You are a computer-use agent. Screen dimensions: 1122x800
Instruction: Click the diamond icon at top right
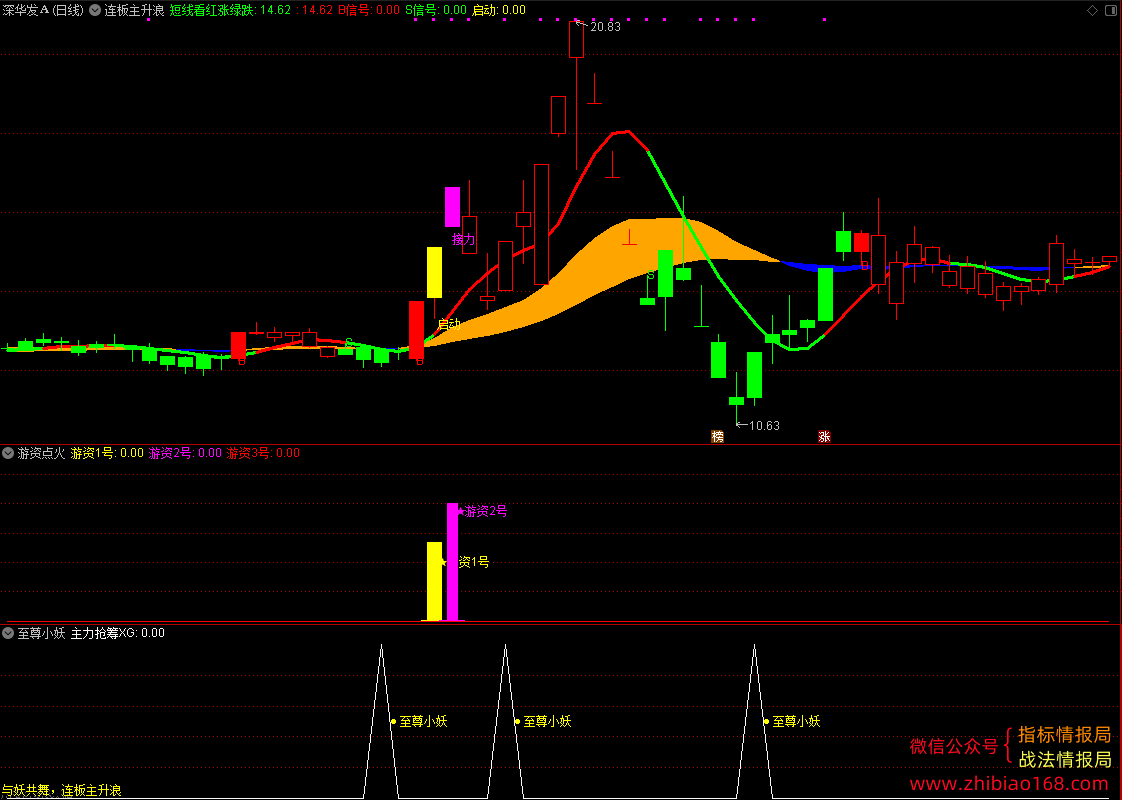[1092, 10]
